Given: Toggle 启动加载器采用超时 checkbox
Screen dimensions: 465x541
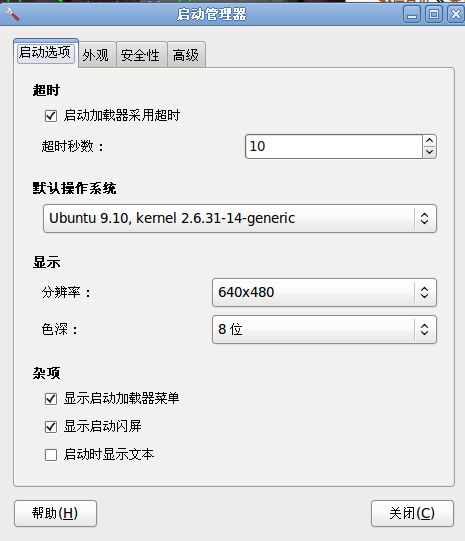Looking at the screenshot, I should tap(51, 116).
